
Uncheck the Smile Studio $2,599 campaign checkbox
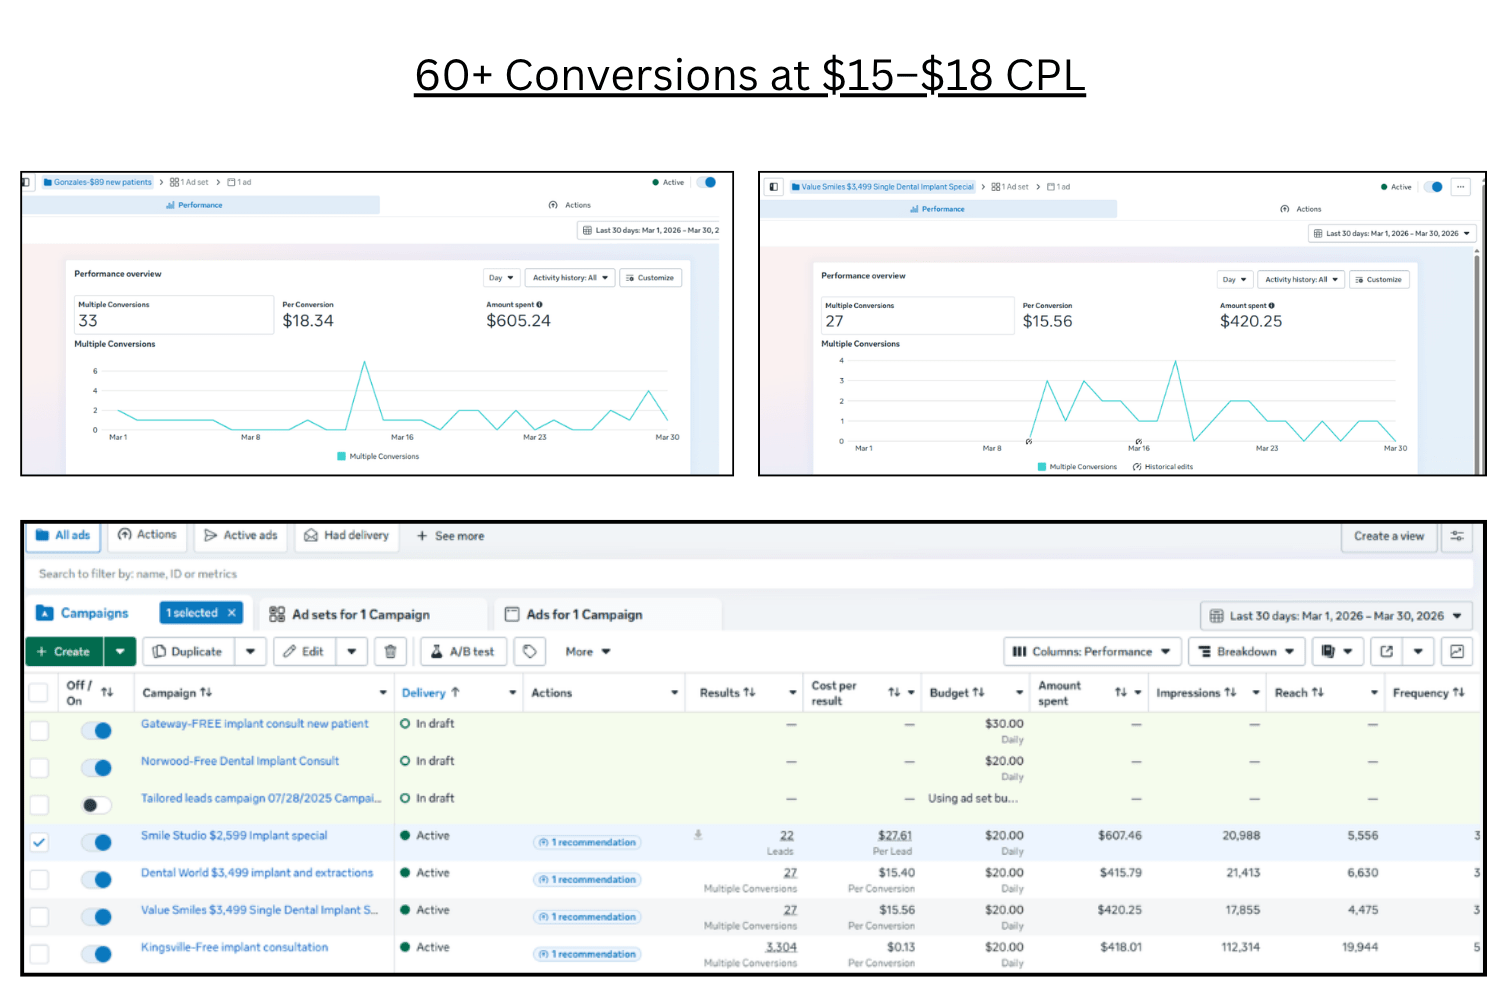click(39, 842)
